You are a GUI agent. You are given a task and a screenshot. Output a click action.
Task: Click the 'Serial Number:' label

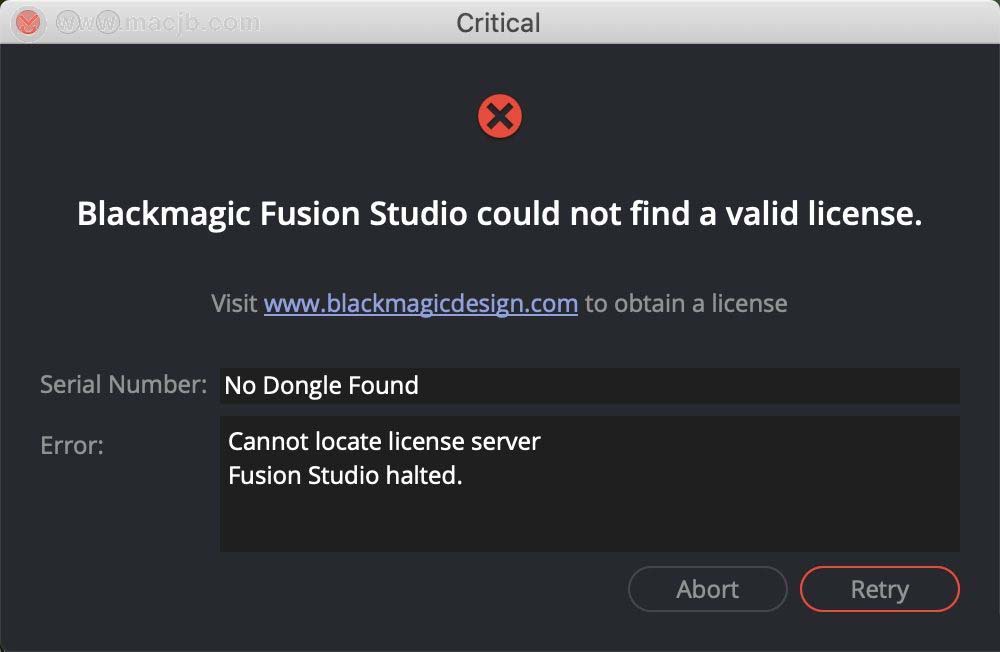click(x=124, y=385)
